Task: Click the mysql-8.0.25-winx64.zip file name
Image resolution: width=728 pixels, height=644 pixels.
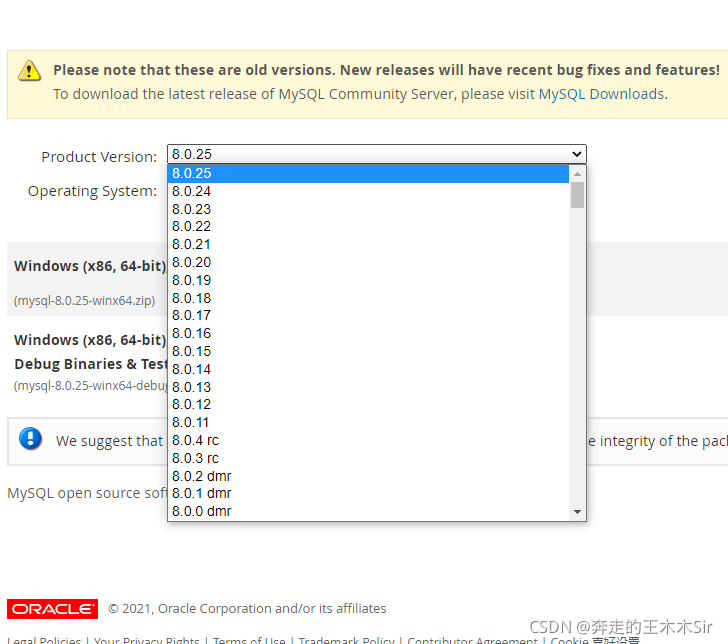Action: [84, 301]
